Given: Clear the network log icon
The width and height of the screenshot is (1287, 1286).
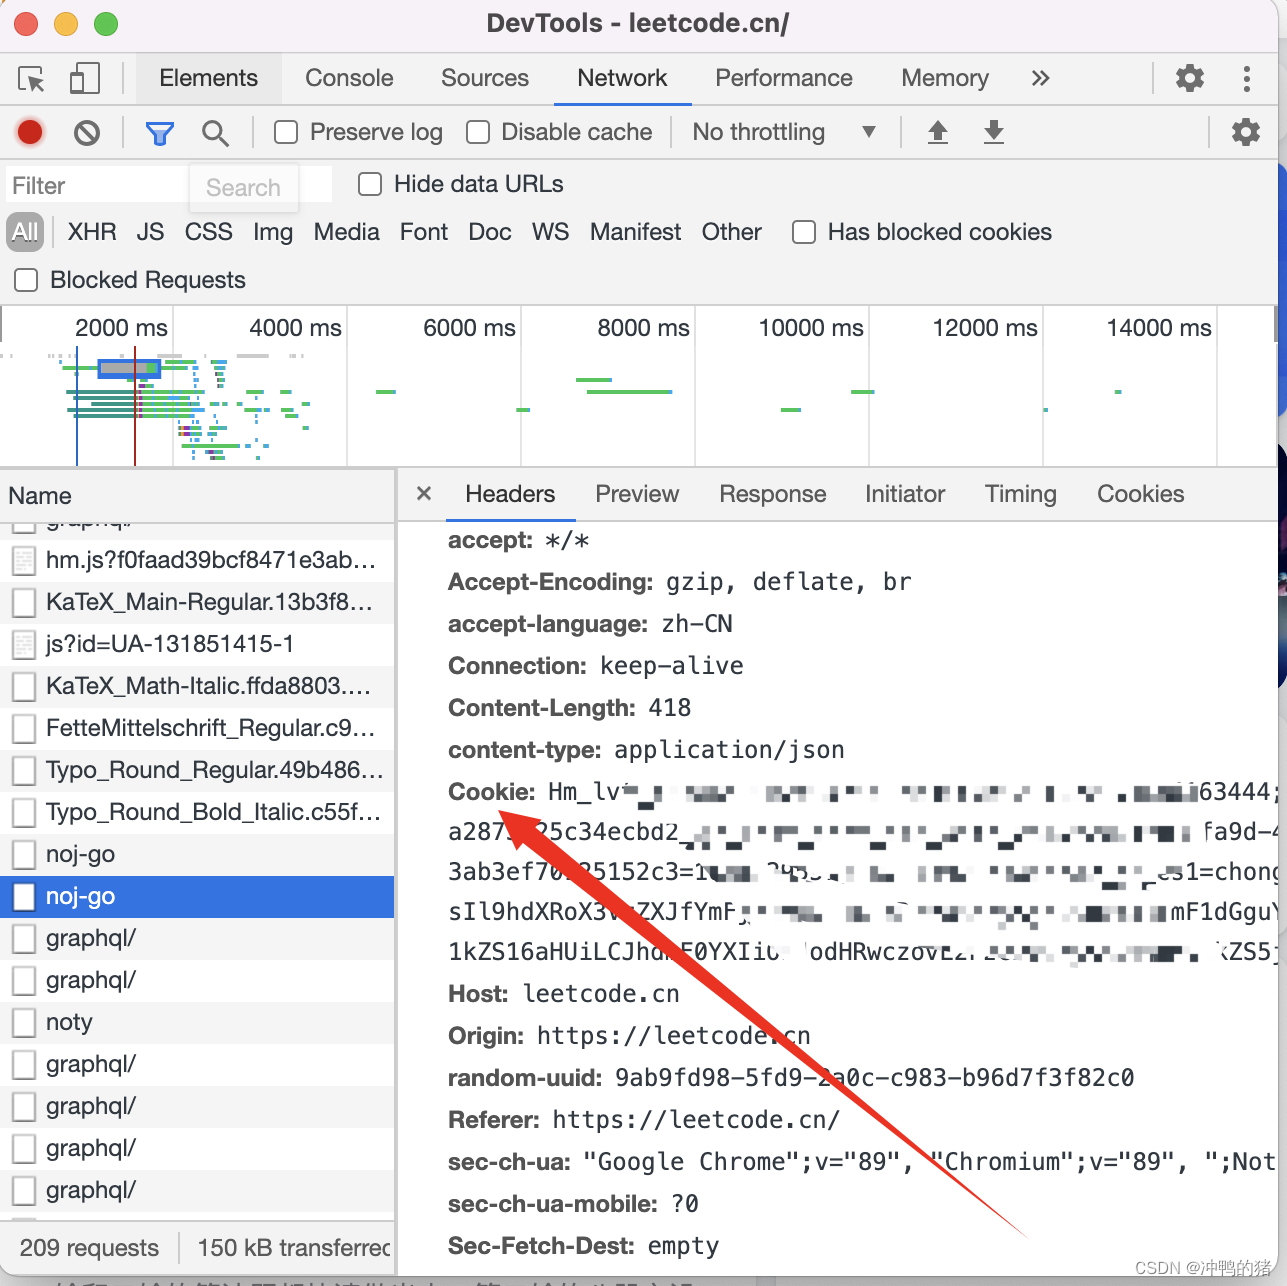Looking at the screenshot, I should [87, 132].
